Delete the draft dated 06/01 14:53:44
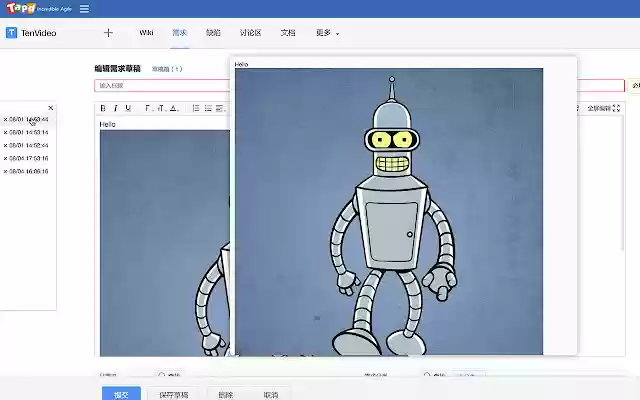 coord(5,120)
